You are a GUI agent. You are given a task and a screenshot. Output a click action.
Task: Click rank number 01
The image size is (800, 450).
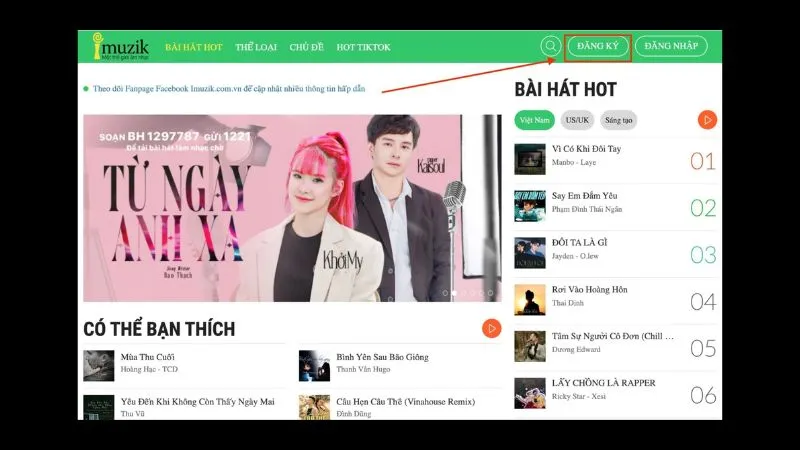[703, 161]
